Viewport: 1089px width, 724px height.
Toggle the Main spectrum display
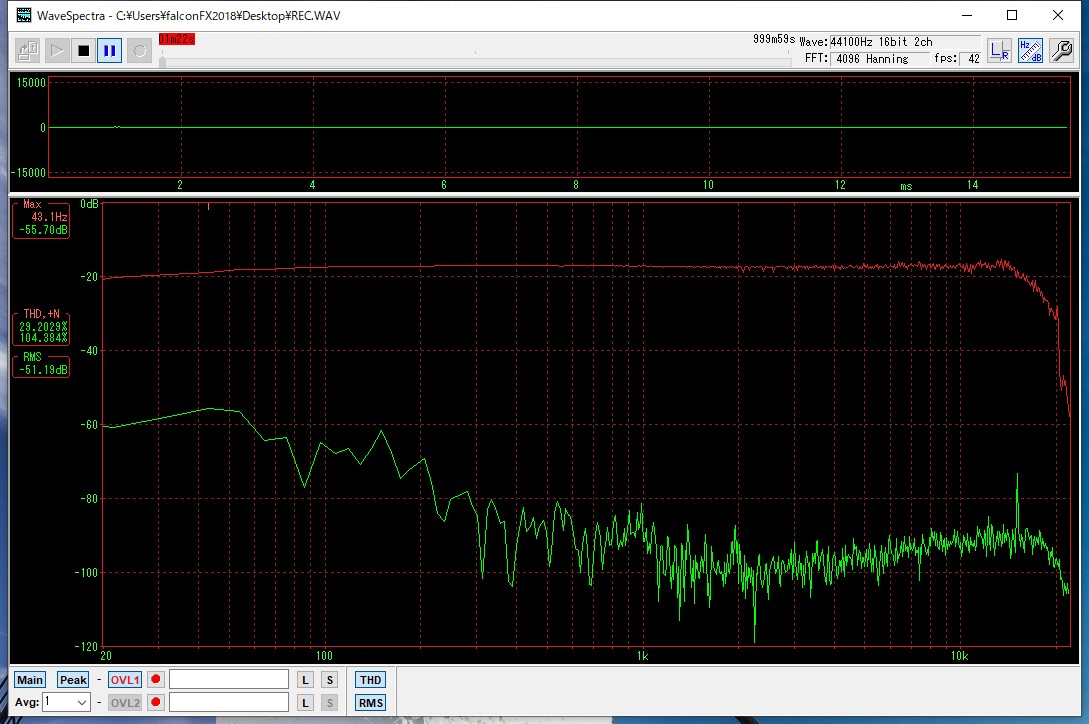[x=30, y=680]
